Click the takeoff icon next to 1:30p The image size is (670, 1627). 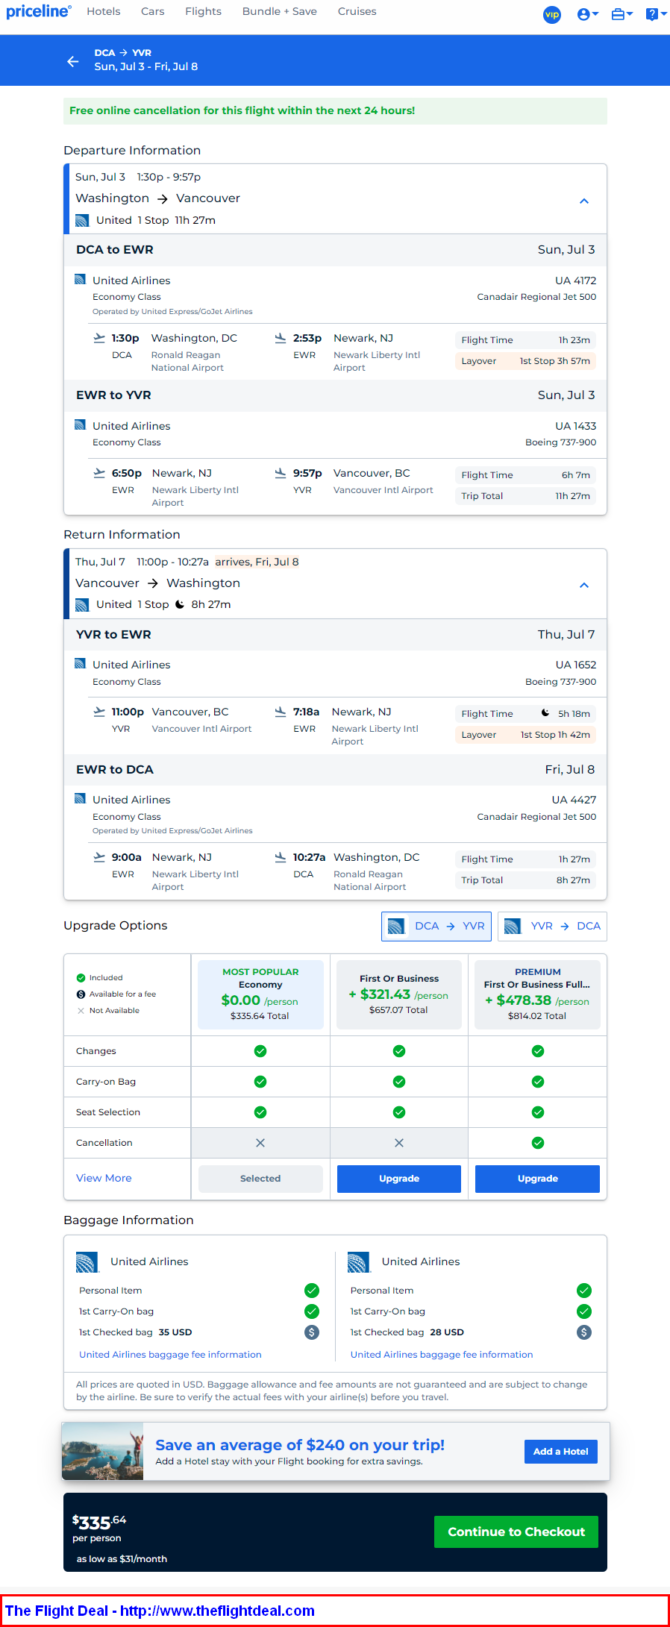(99, 338)
